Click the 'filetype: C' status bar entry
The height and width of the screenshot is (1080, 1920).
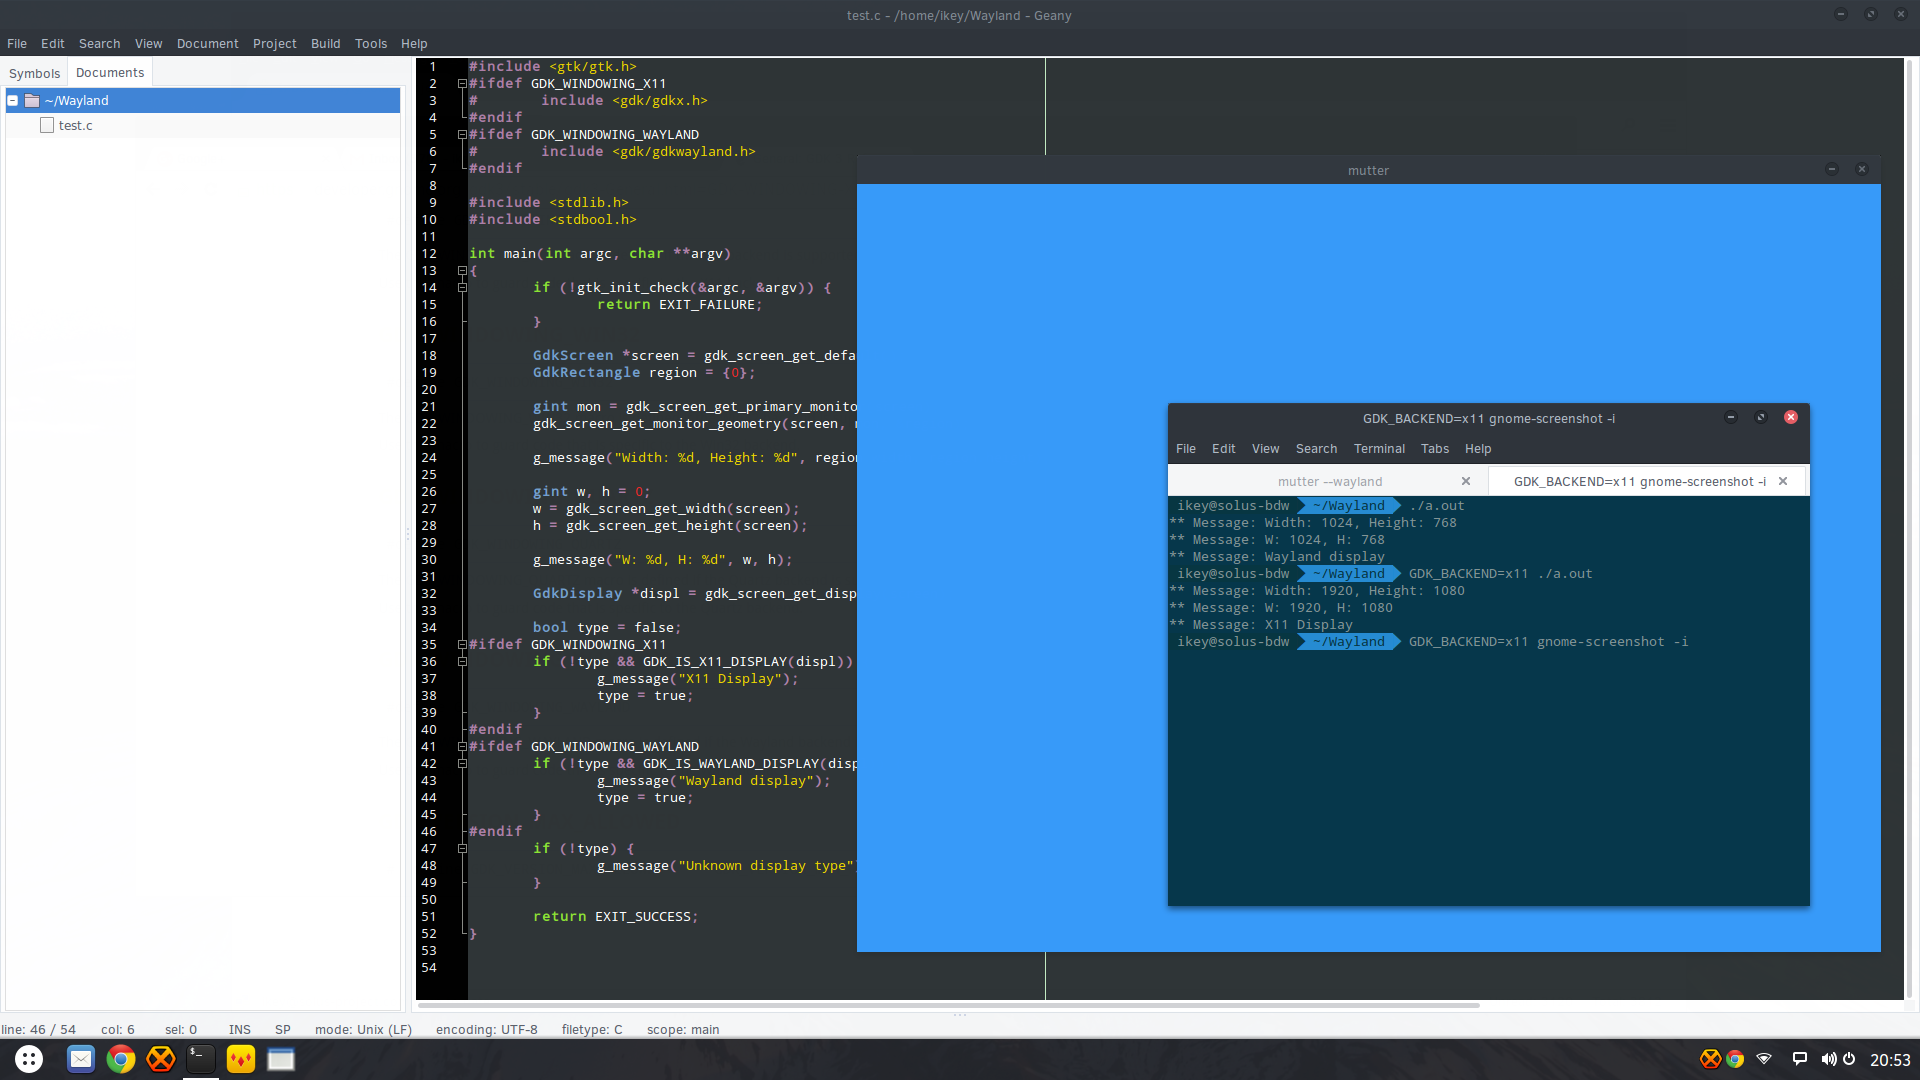pos(592,1030)
